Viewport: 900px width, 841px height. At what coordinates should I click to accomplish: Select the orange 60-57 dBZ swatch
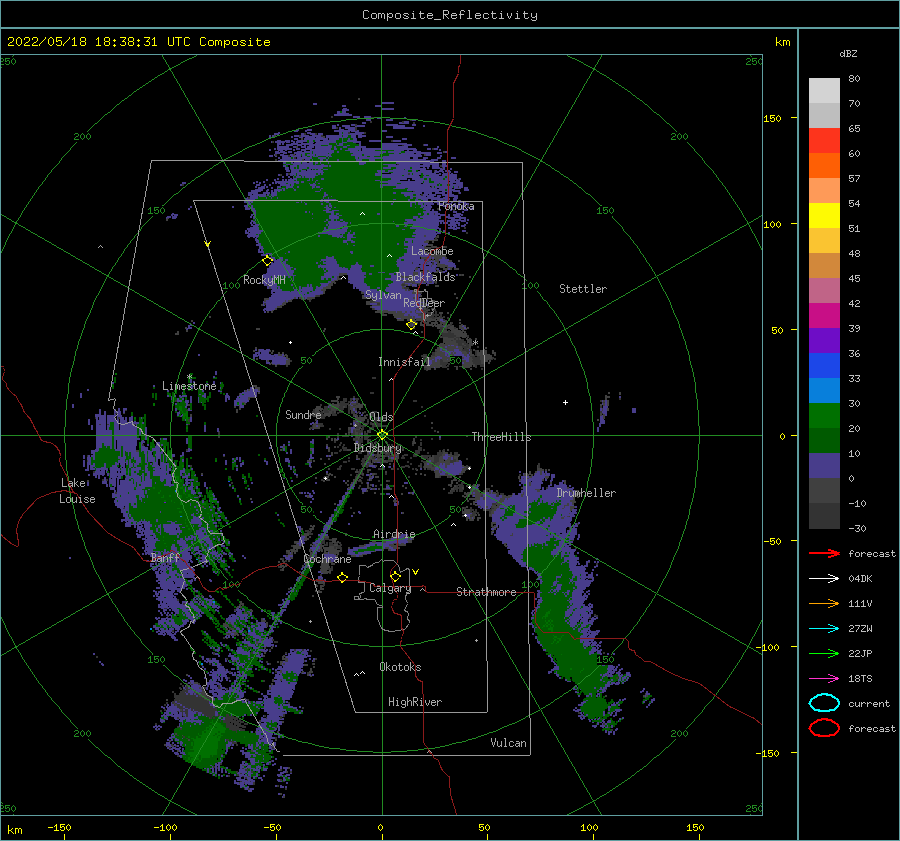click(x=824, y=166)
